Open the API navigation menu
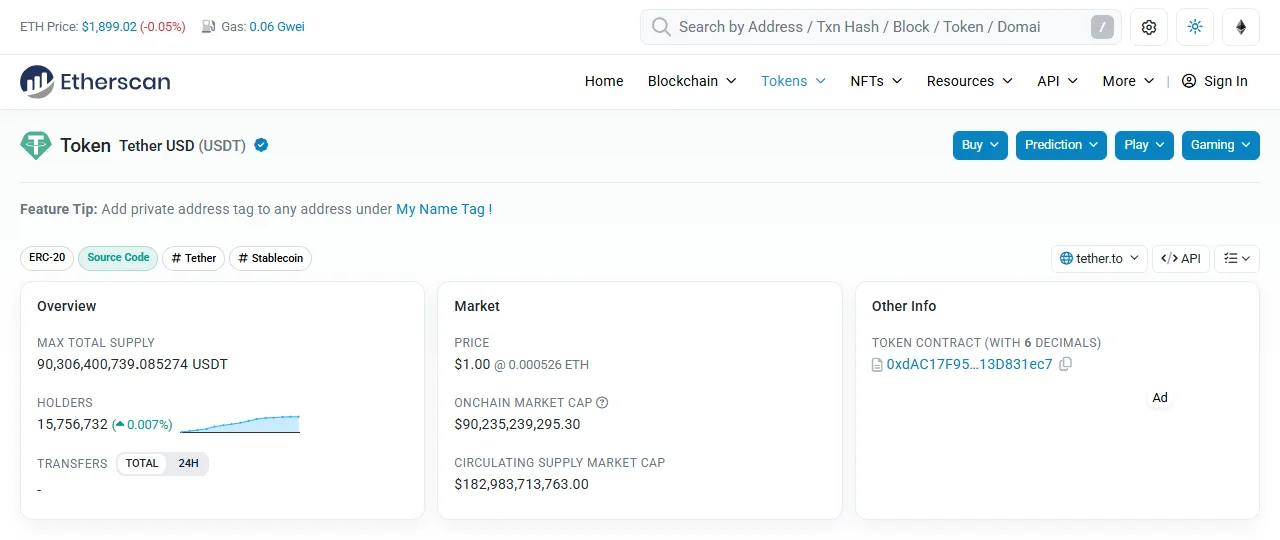The image size is (1280, 540). point(1057,81)
